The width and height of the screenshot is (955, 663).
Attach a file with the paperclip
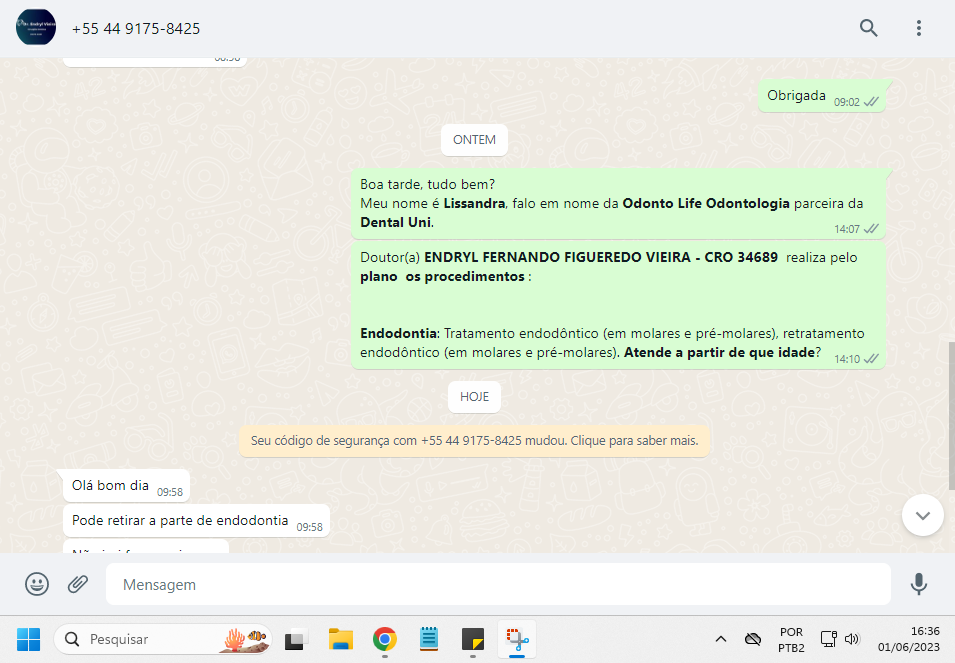(x=78, y=584)
